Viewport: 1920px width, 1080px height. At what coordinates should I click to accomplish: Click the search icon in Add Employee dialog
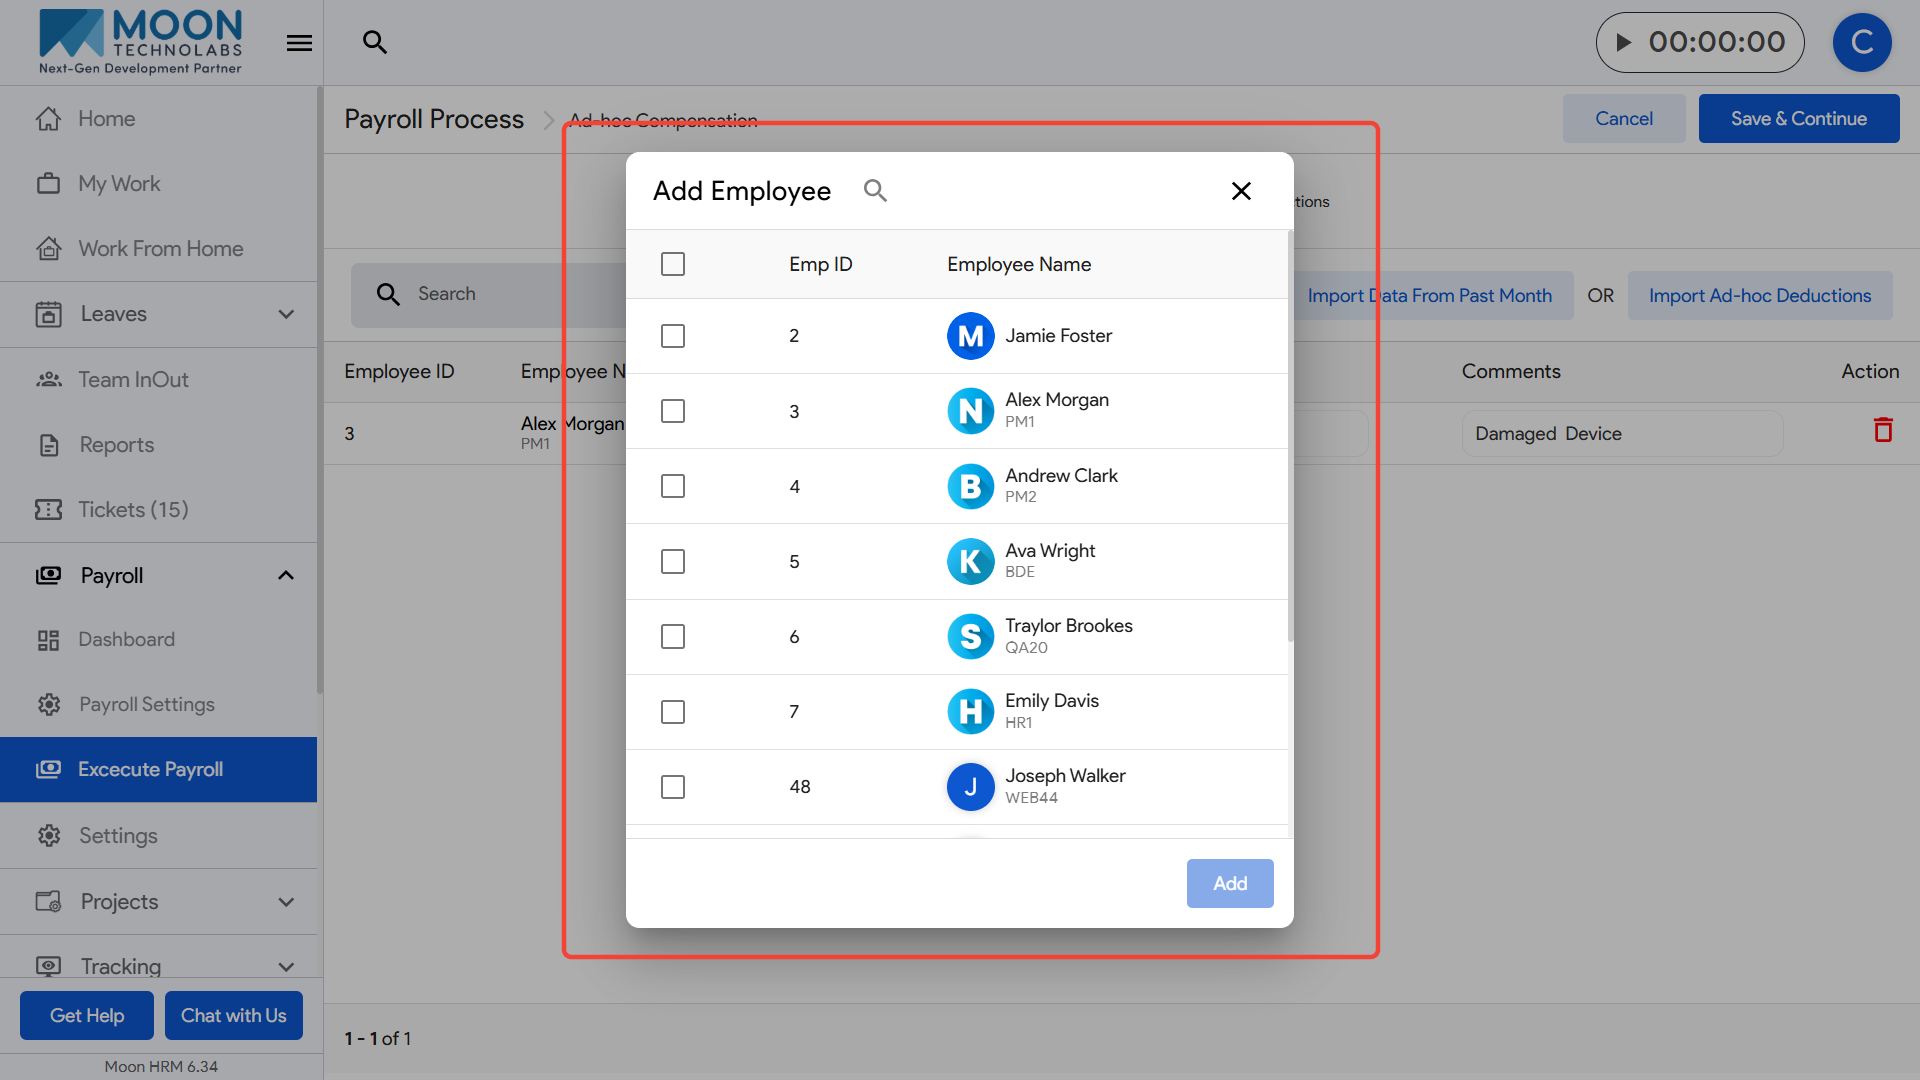[875, 191]
